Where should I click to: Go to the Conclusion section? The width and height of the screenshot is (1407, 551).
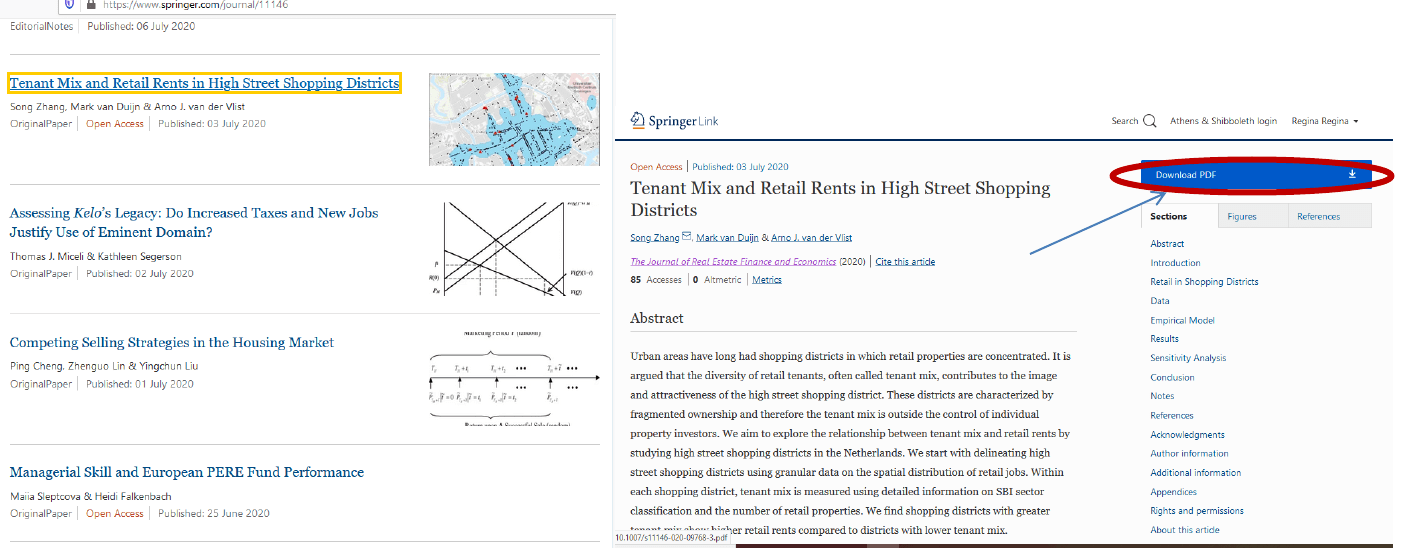tap(1172, 378)
